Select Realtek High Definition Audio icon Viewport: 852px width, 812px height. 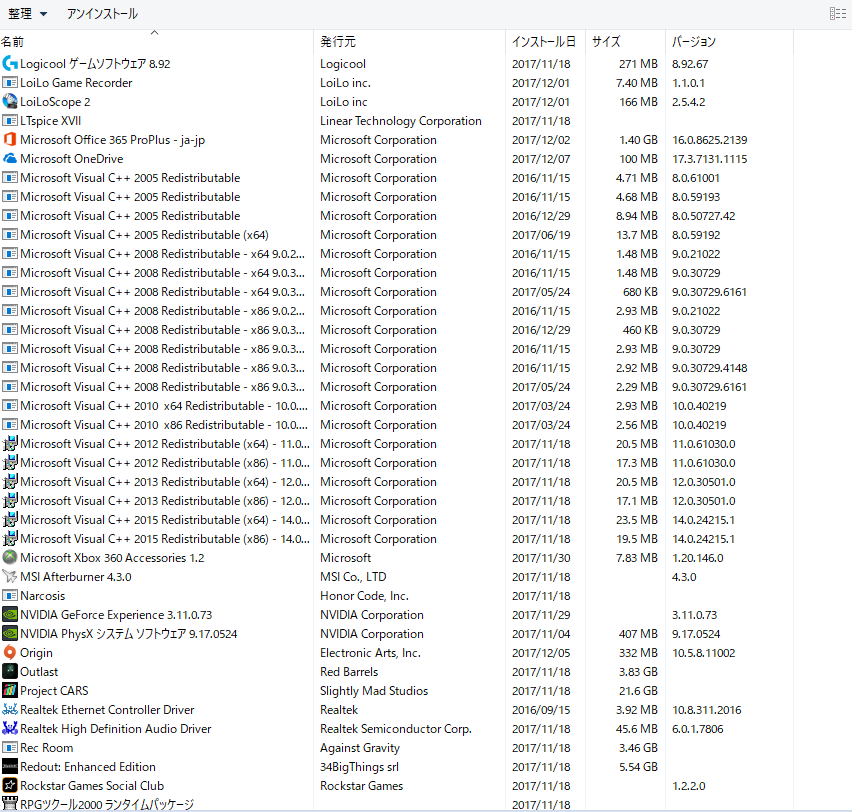pyautogui.click(x=10, y=729)
